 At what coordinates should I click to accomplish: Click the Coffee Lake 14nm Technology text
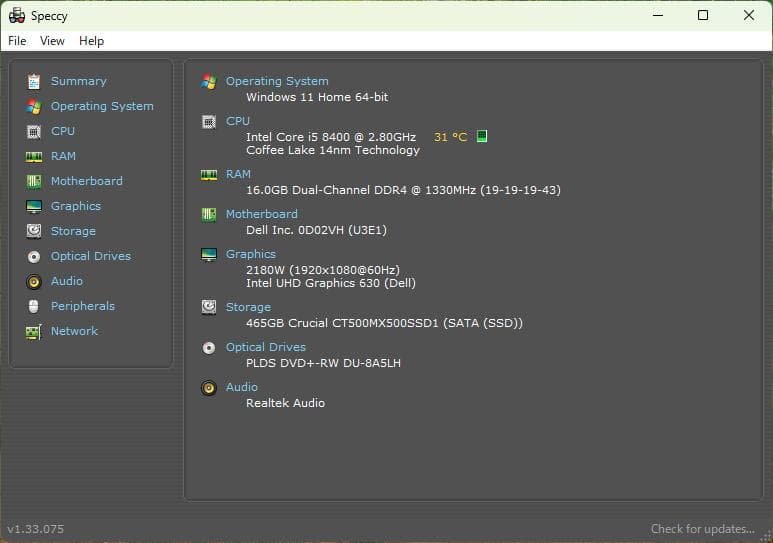coord(333,150)
